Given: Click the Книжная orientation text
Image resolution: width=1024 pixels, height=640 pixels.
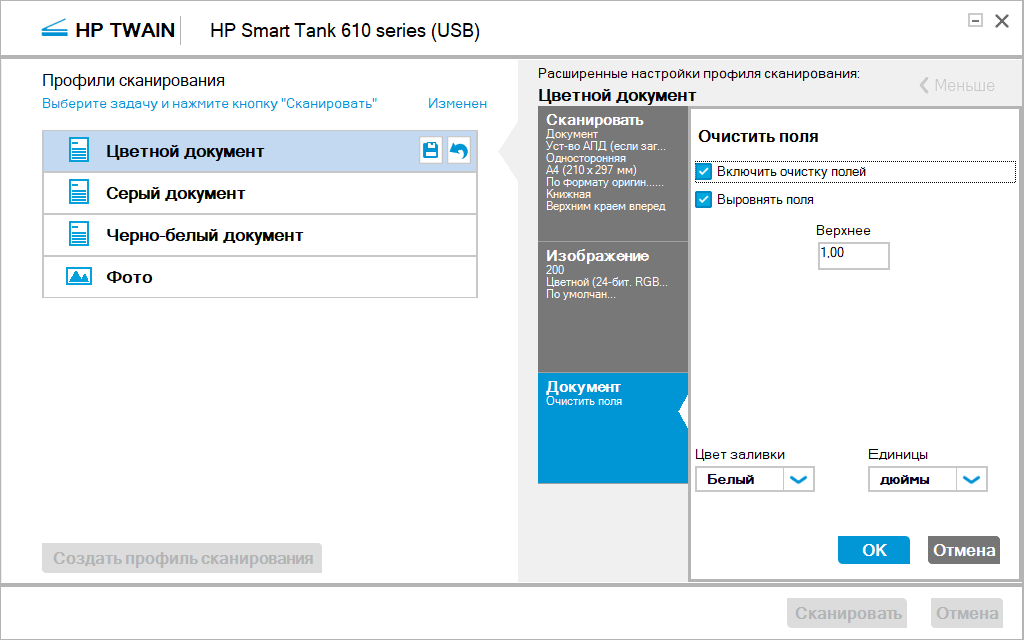Looking at the screenshot, I should 568,194.
